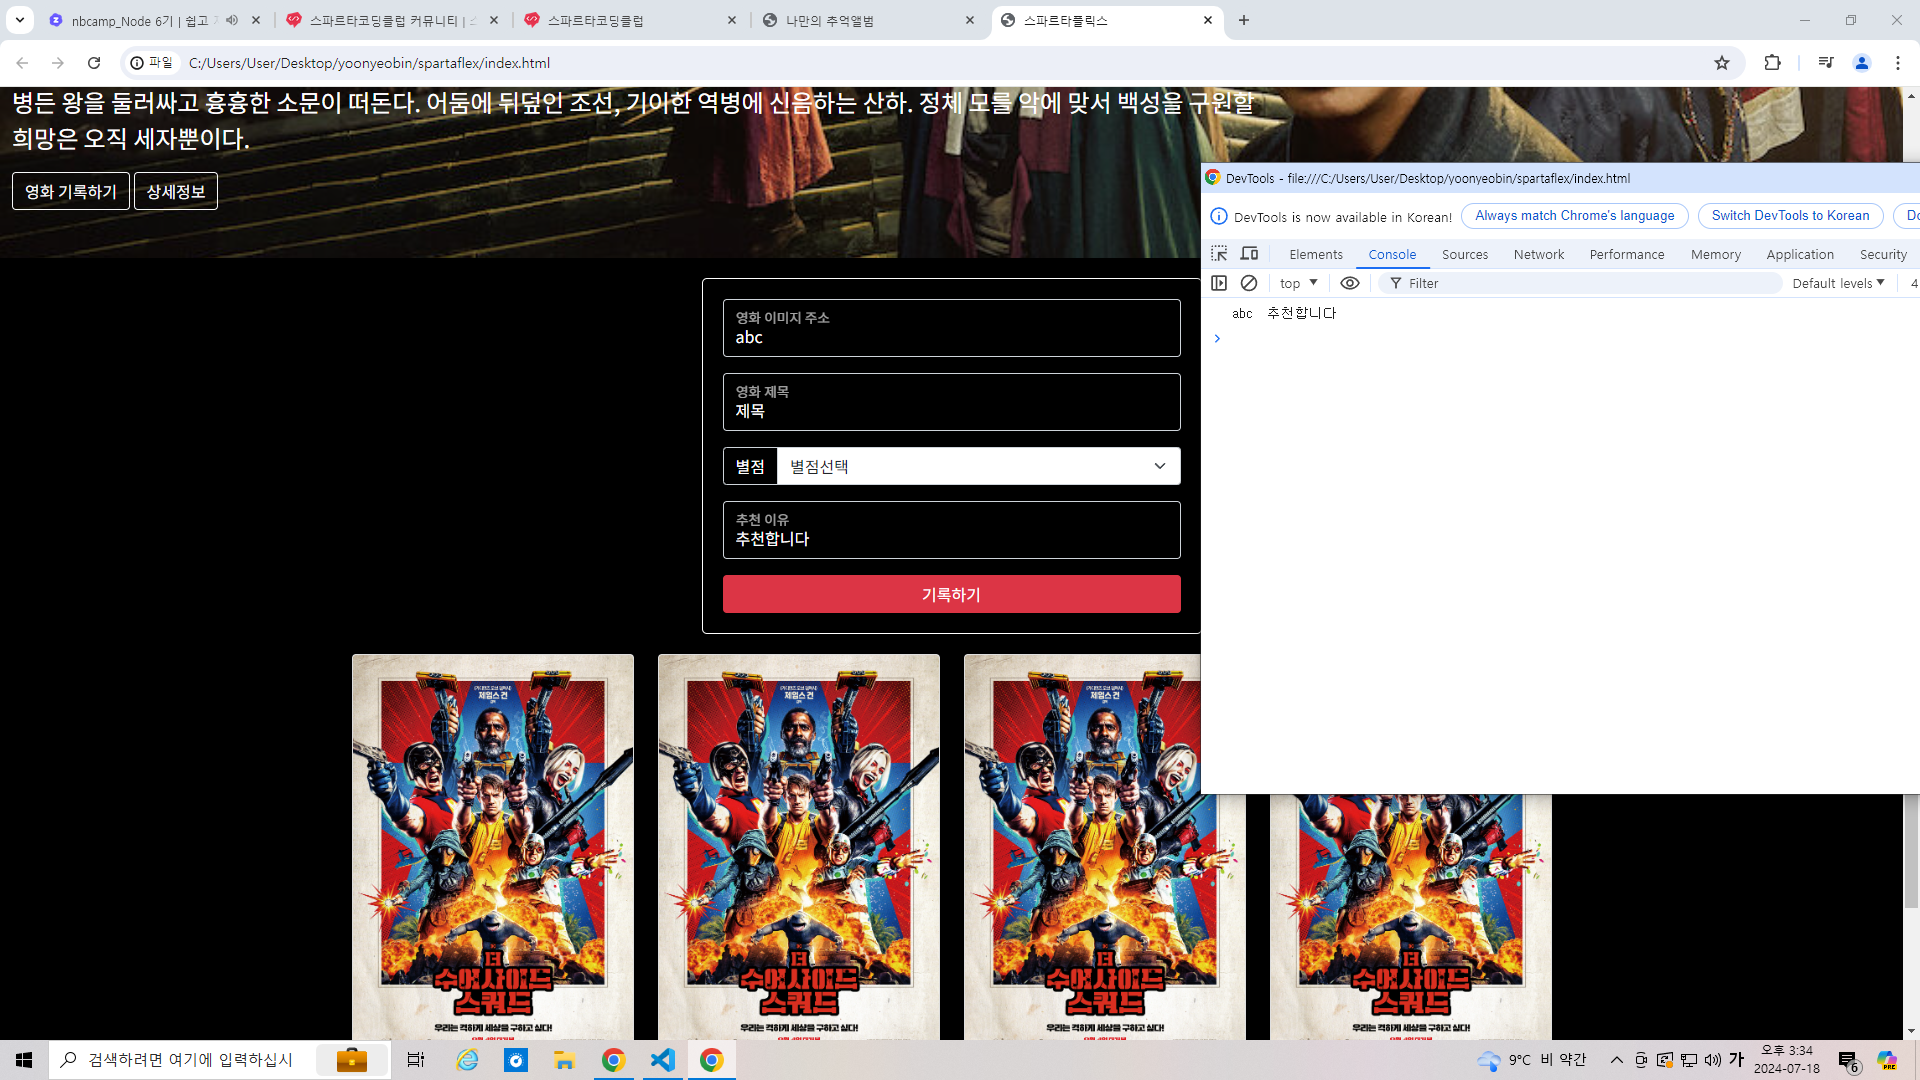
Task: Launch Copilot from the taskbar
Action: tap(1887, 1060)
